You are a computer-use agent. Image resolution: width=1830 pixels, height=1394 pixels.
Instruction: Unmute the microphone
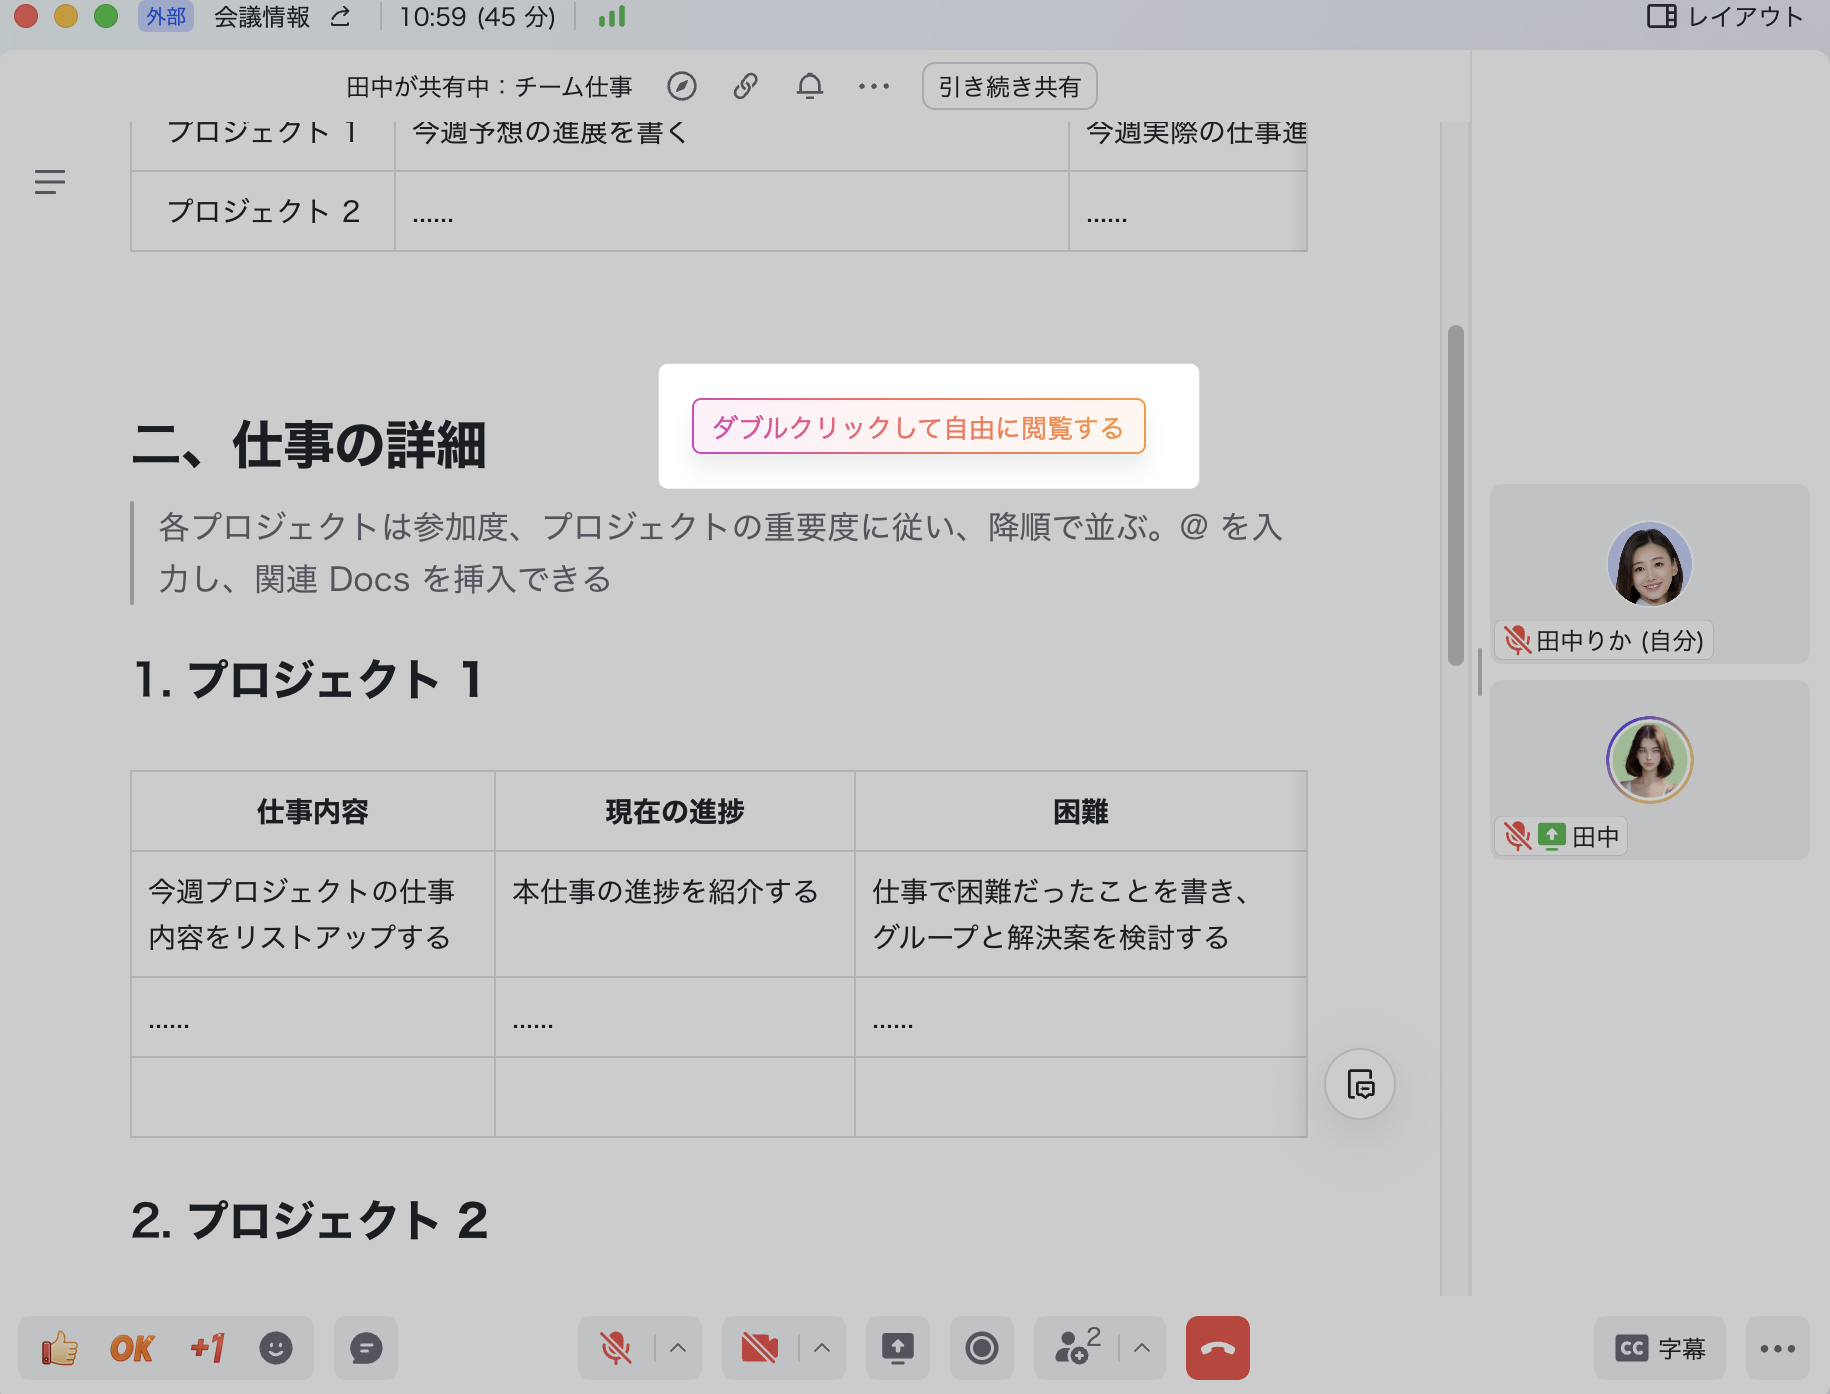click(x=616, y=1348)
